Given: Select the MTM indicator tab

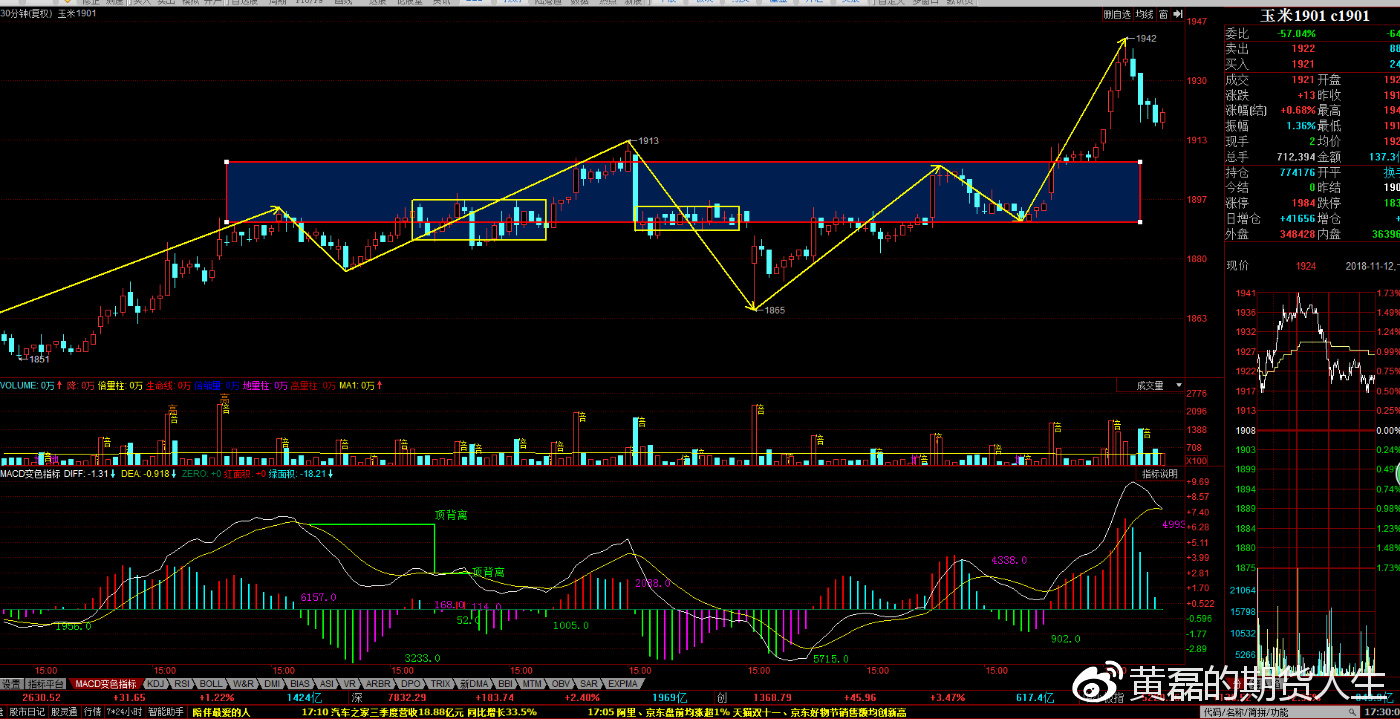Looking at the screenshot, I should click(x=533, y=684).
